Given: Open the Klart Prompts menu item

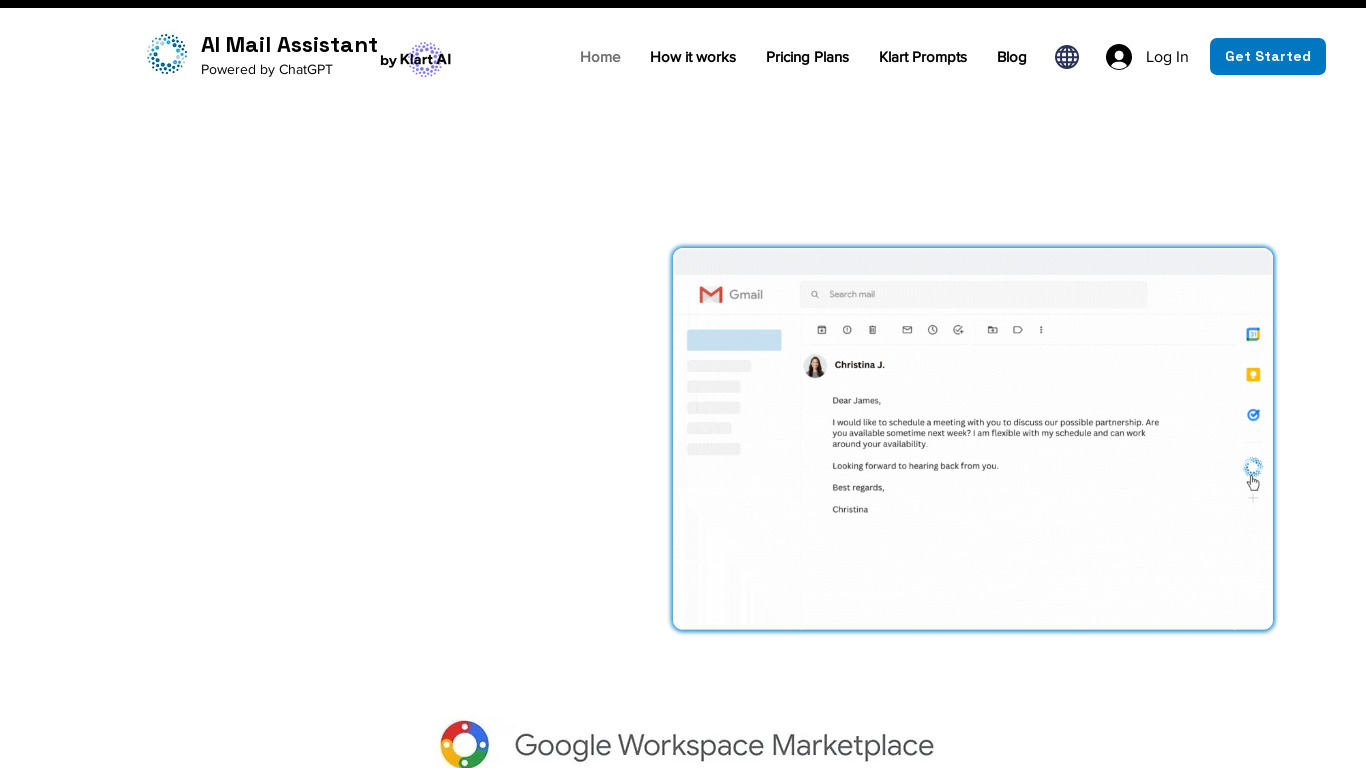Looking at the screenshot, I should tap(923, 57).
